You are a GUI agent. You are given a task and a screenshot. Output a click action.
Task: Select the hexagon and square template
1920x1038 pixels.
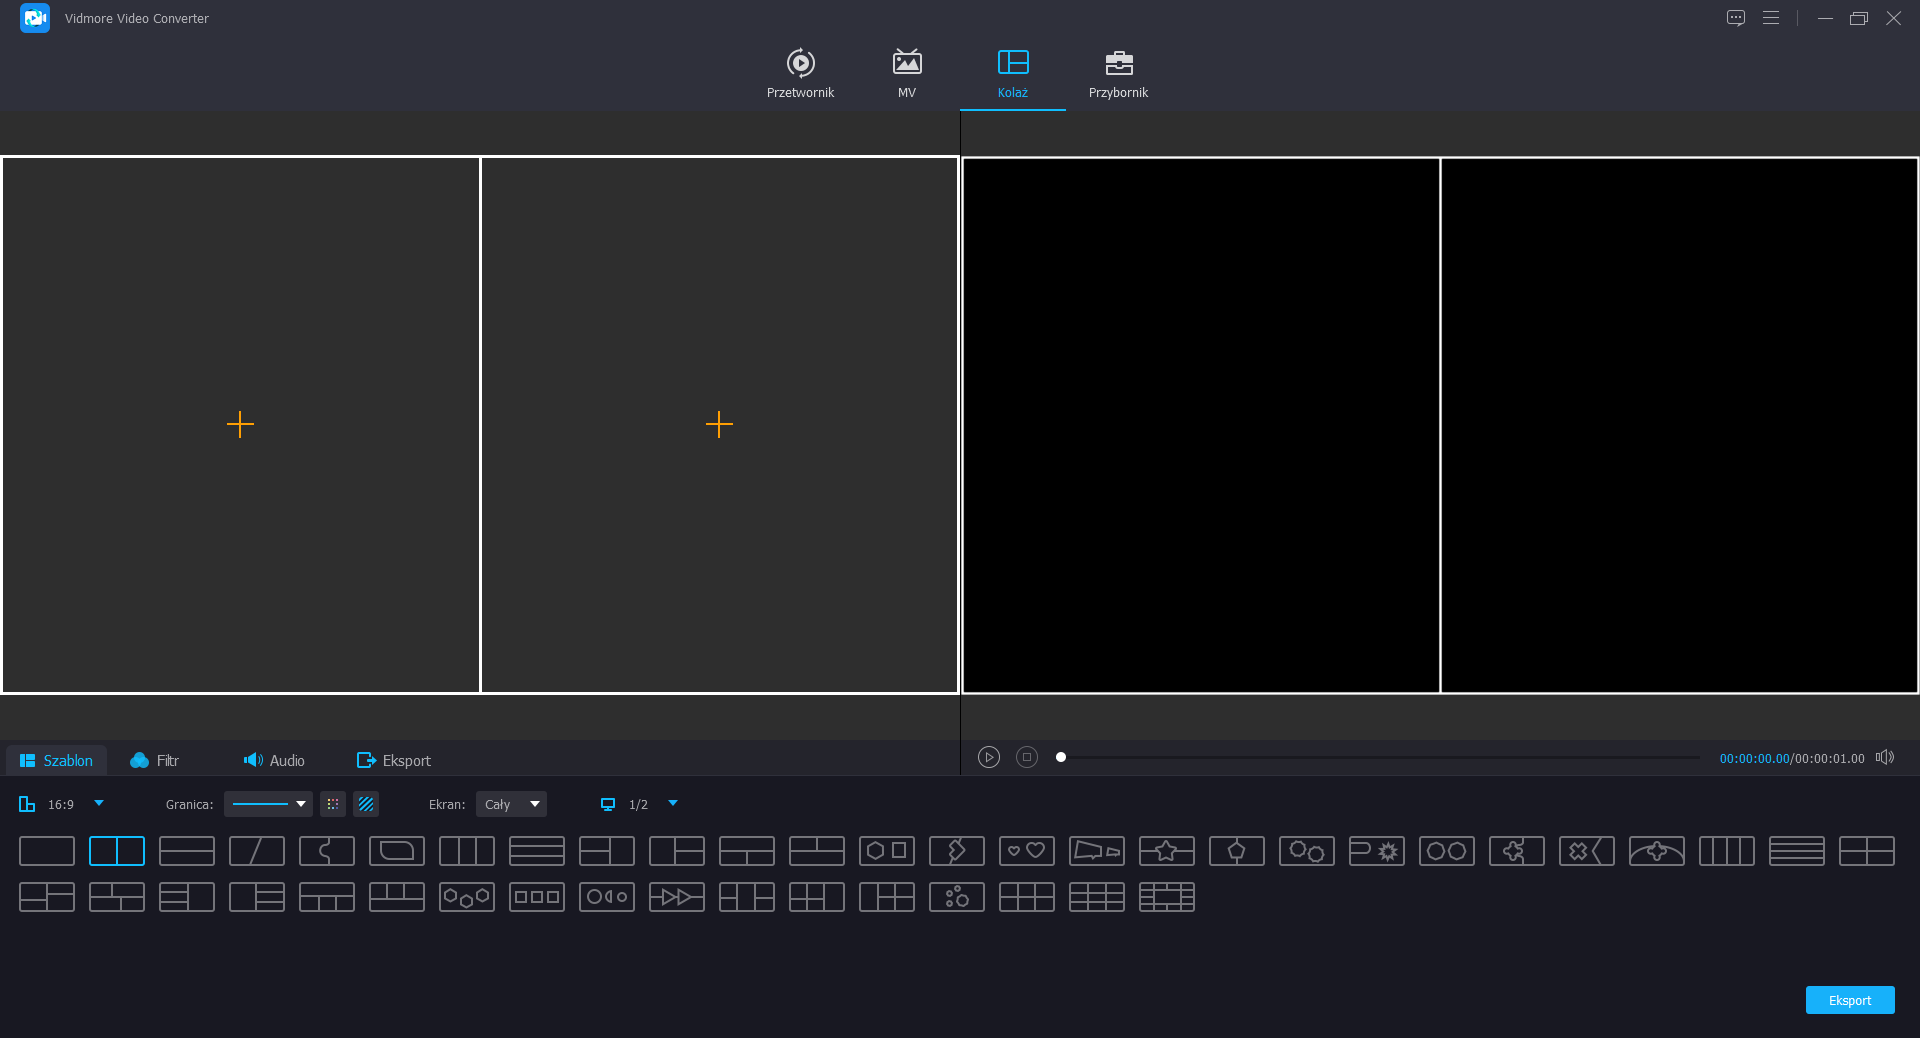click(x=887, y=851)
